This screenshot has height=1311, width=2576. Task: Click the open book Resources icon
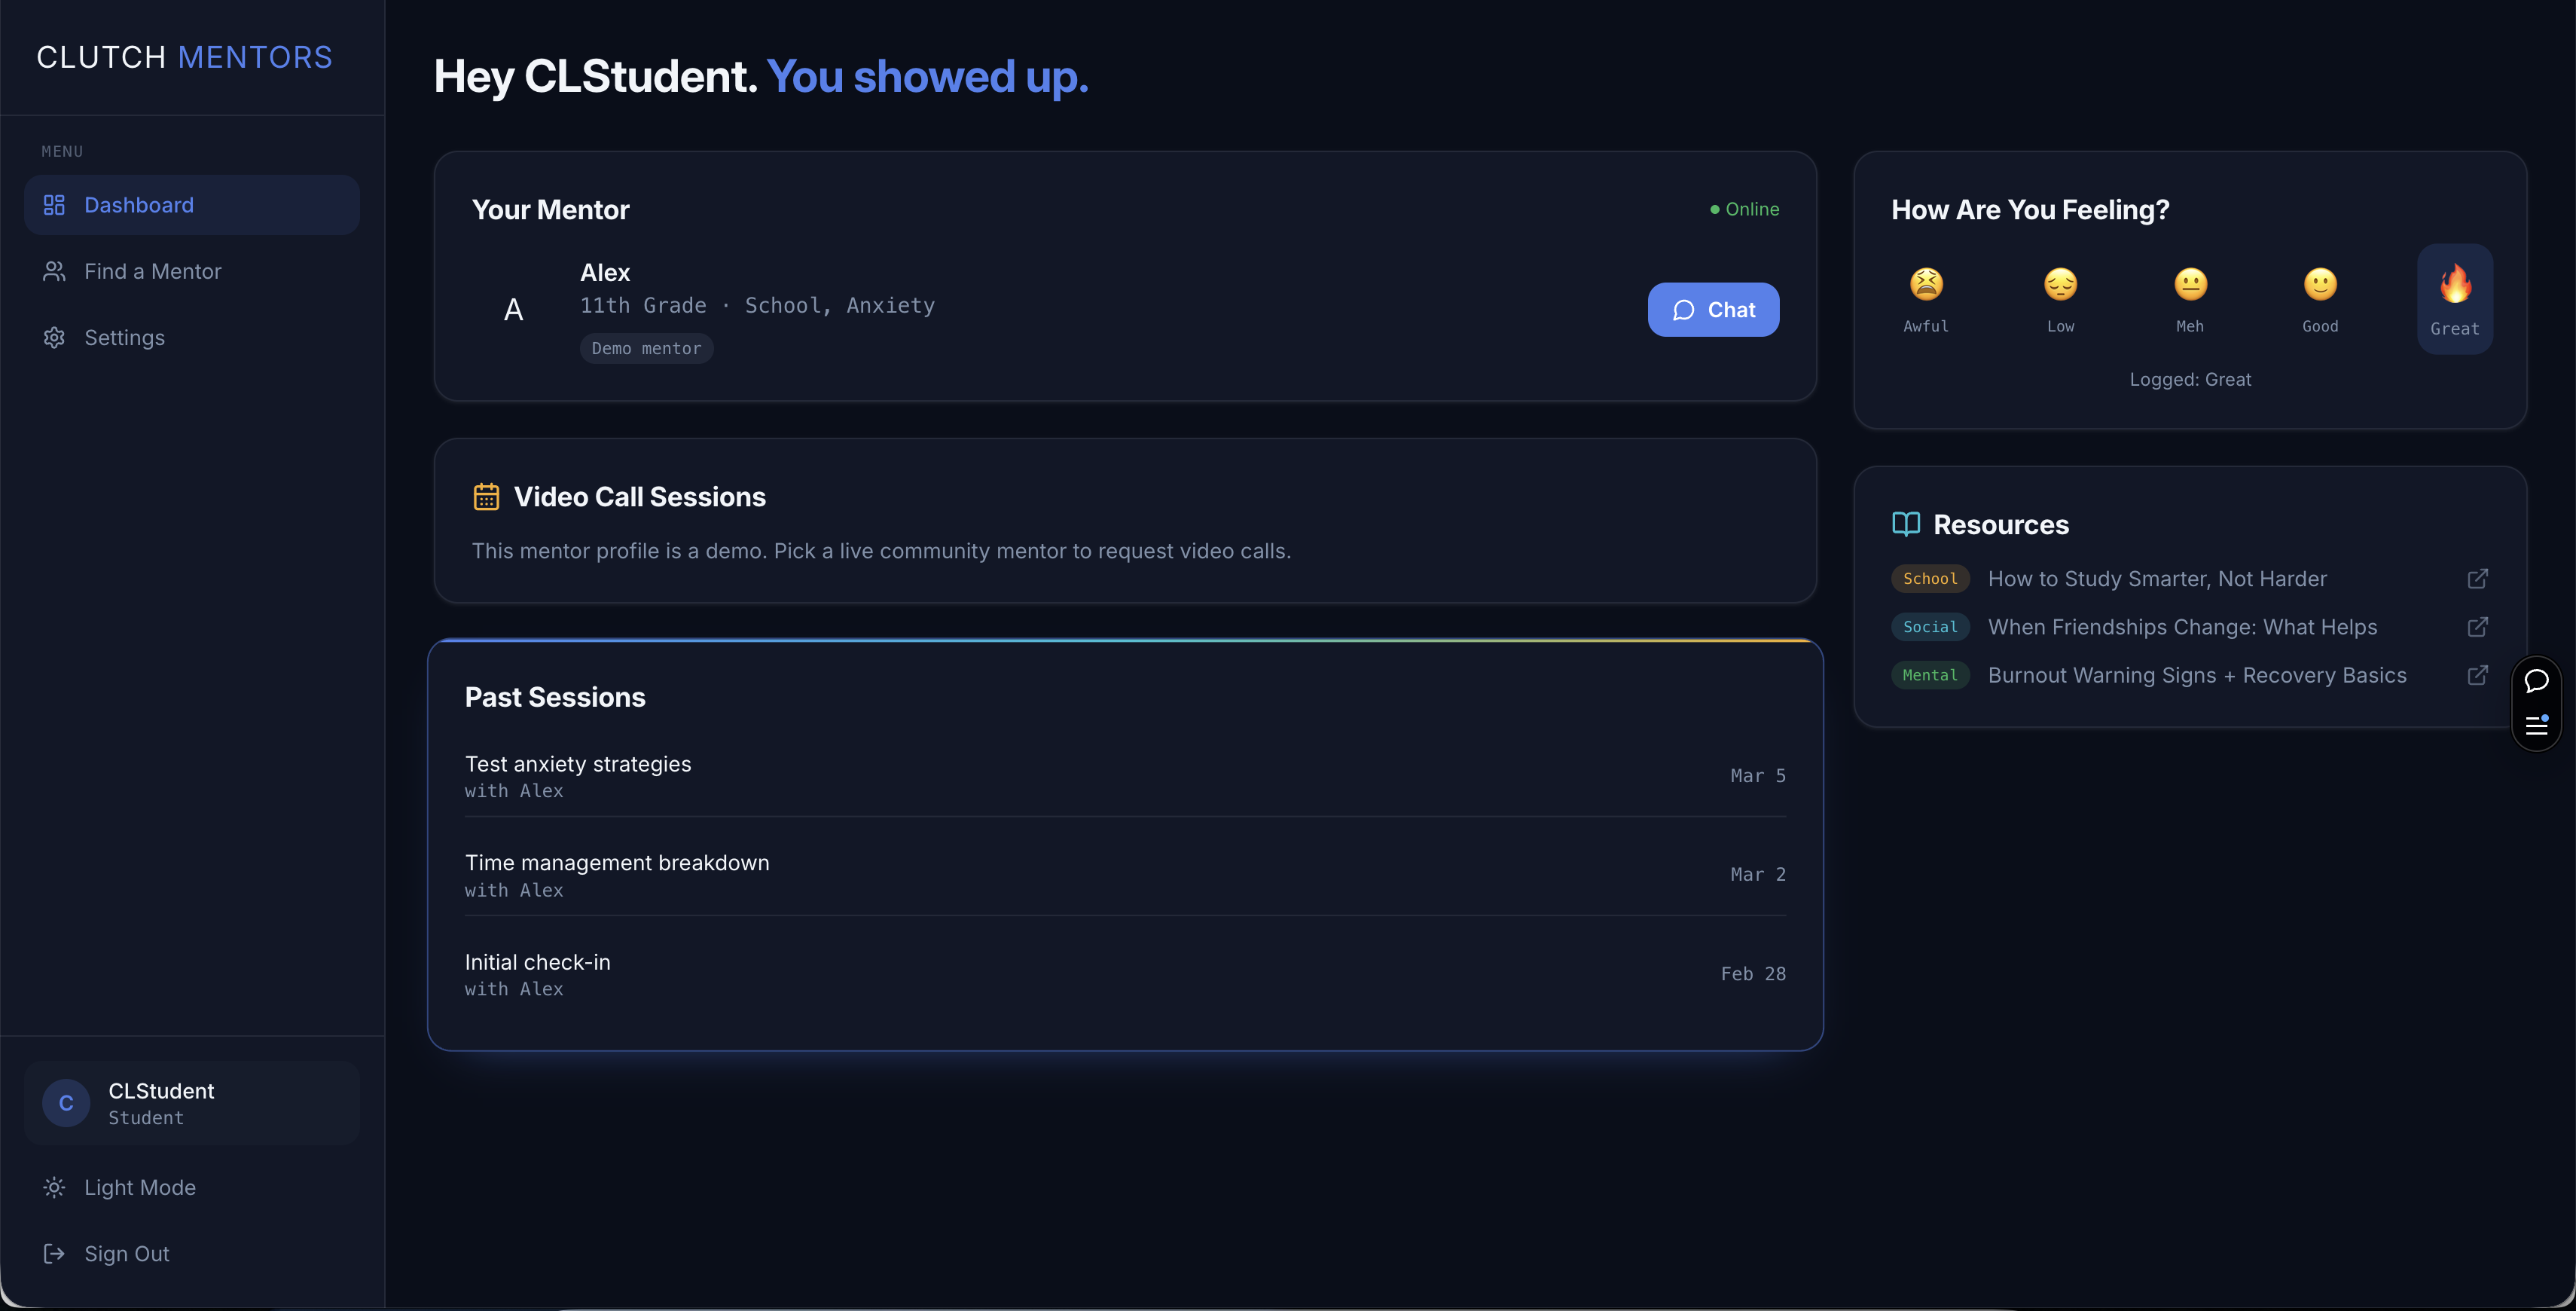[x=1906, y=524]
